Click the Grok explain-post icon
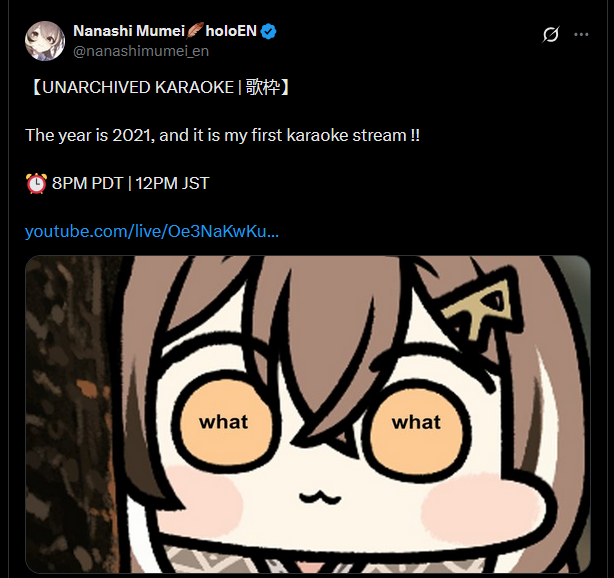 (551, 34)
